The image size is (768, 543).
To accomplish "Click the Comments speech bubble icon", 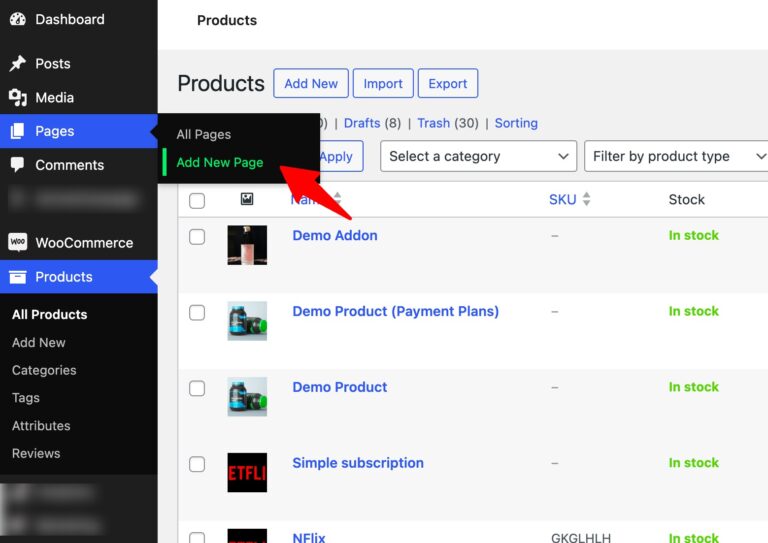I will click(17, 165).
